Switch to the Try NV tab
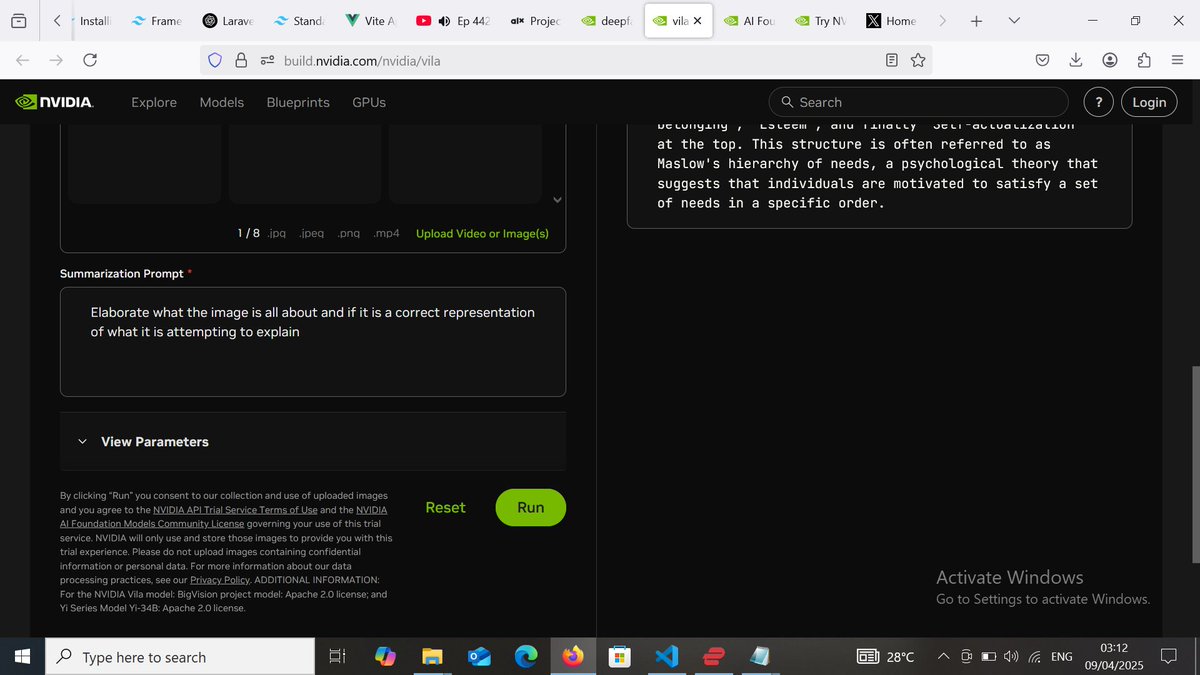This screenshot has height=675, width=1200. click(822, 20)
